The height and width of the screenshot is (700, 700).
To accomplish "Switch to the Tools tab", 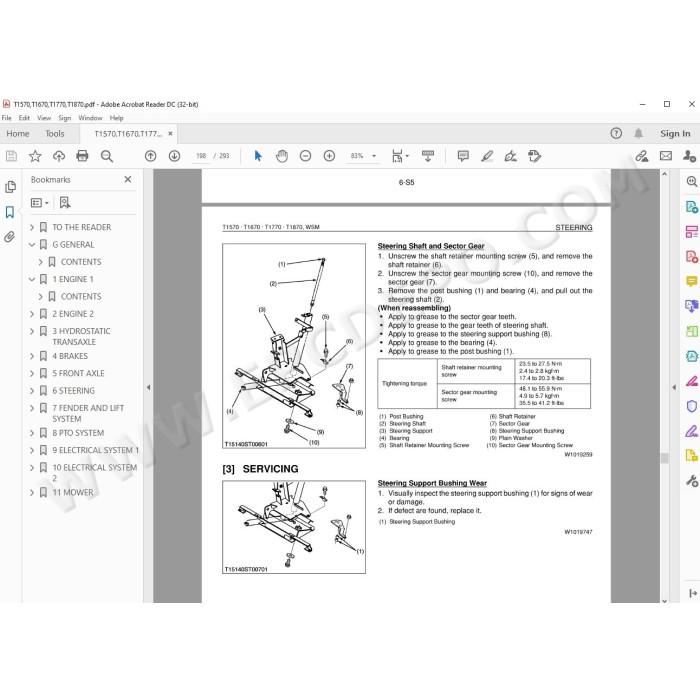I will tap(54, 133).
